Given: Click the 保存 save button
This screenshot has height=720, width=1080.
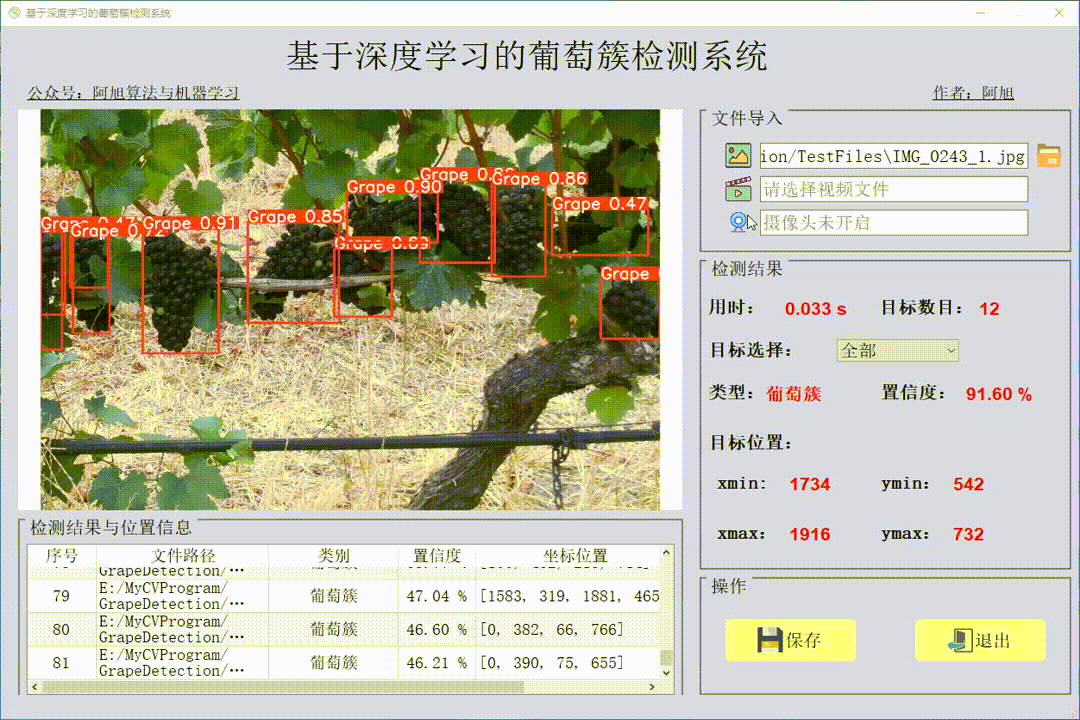Looking at the screenshot, I should (790, 640).
